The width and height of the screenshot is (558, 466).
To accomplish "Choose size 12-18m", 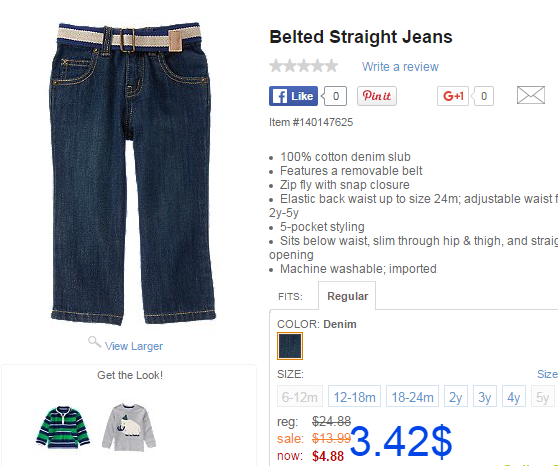I will (x=354, y=396).
